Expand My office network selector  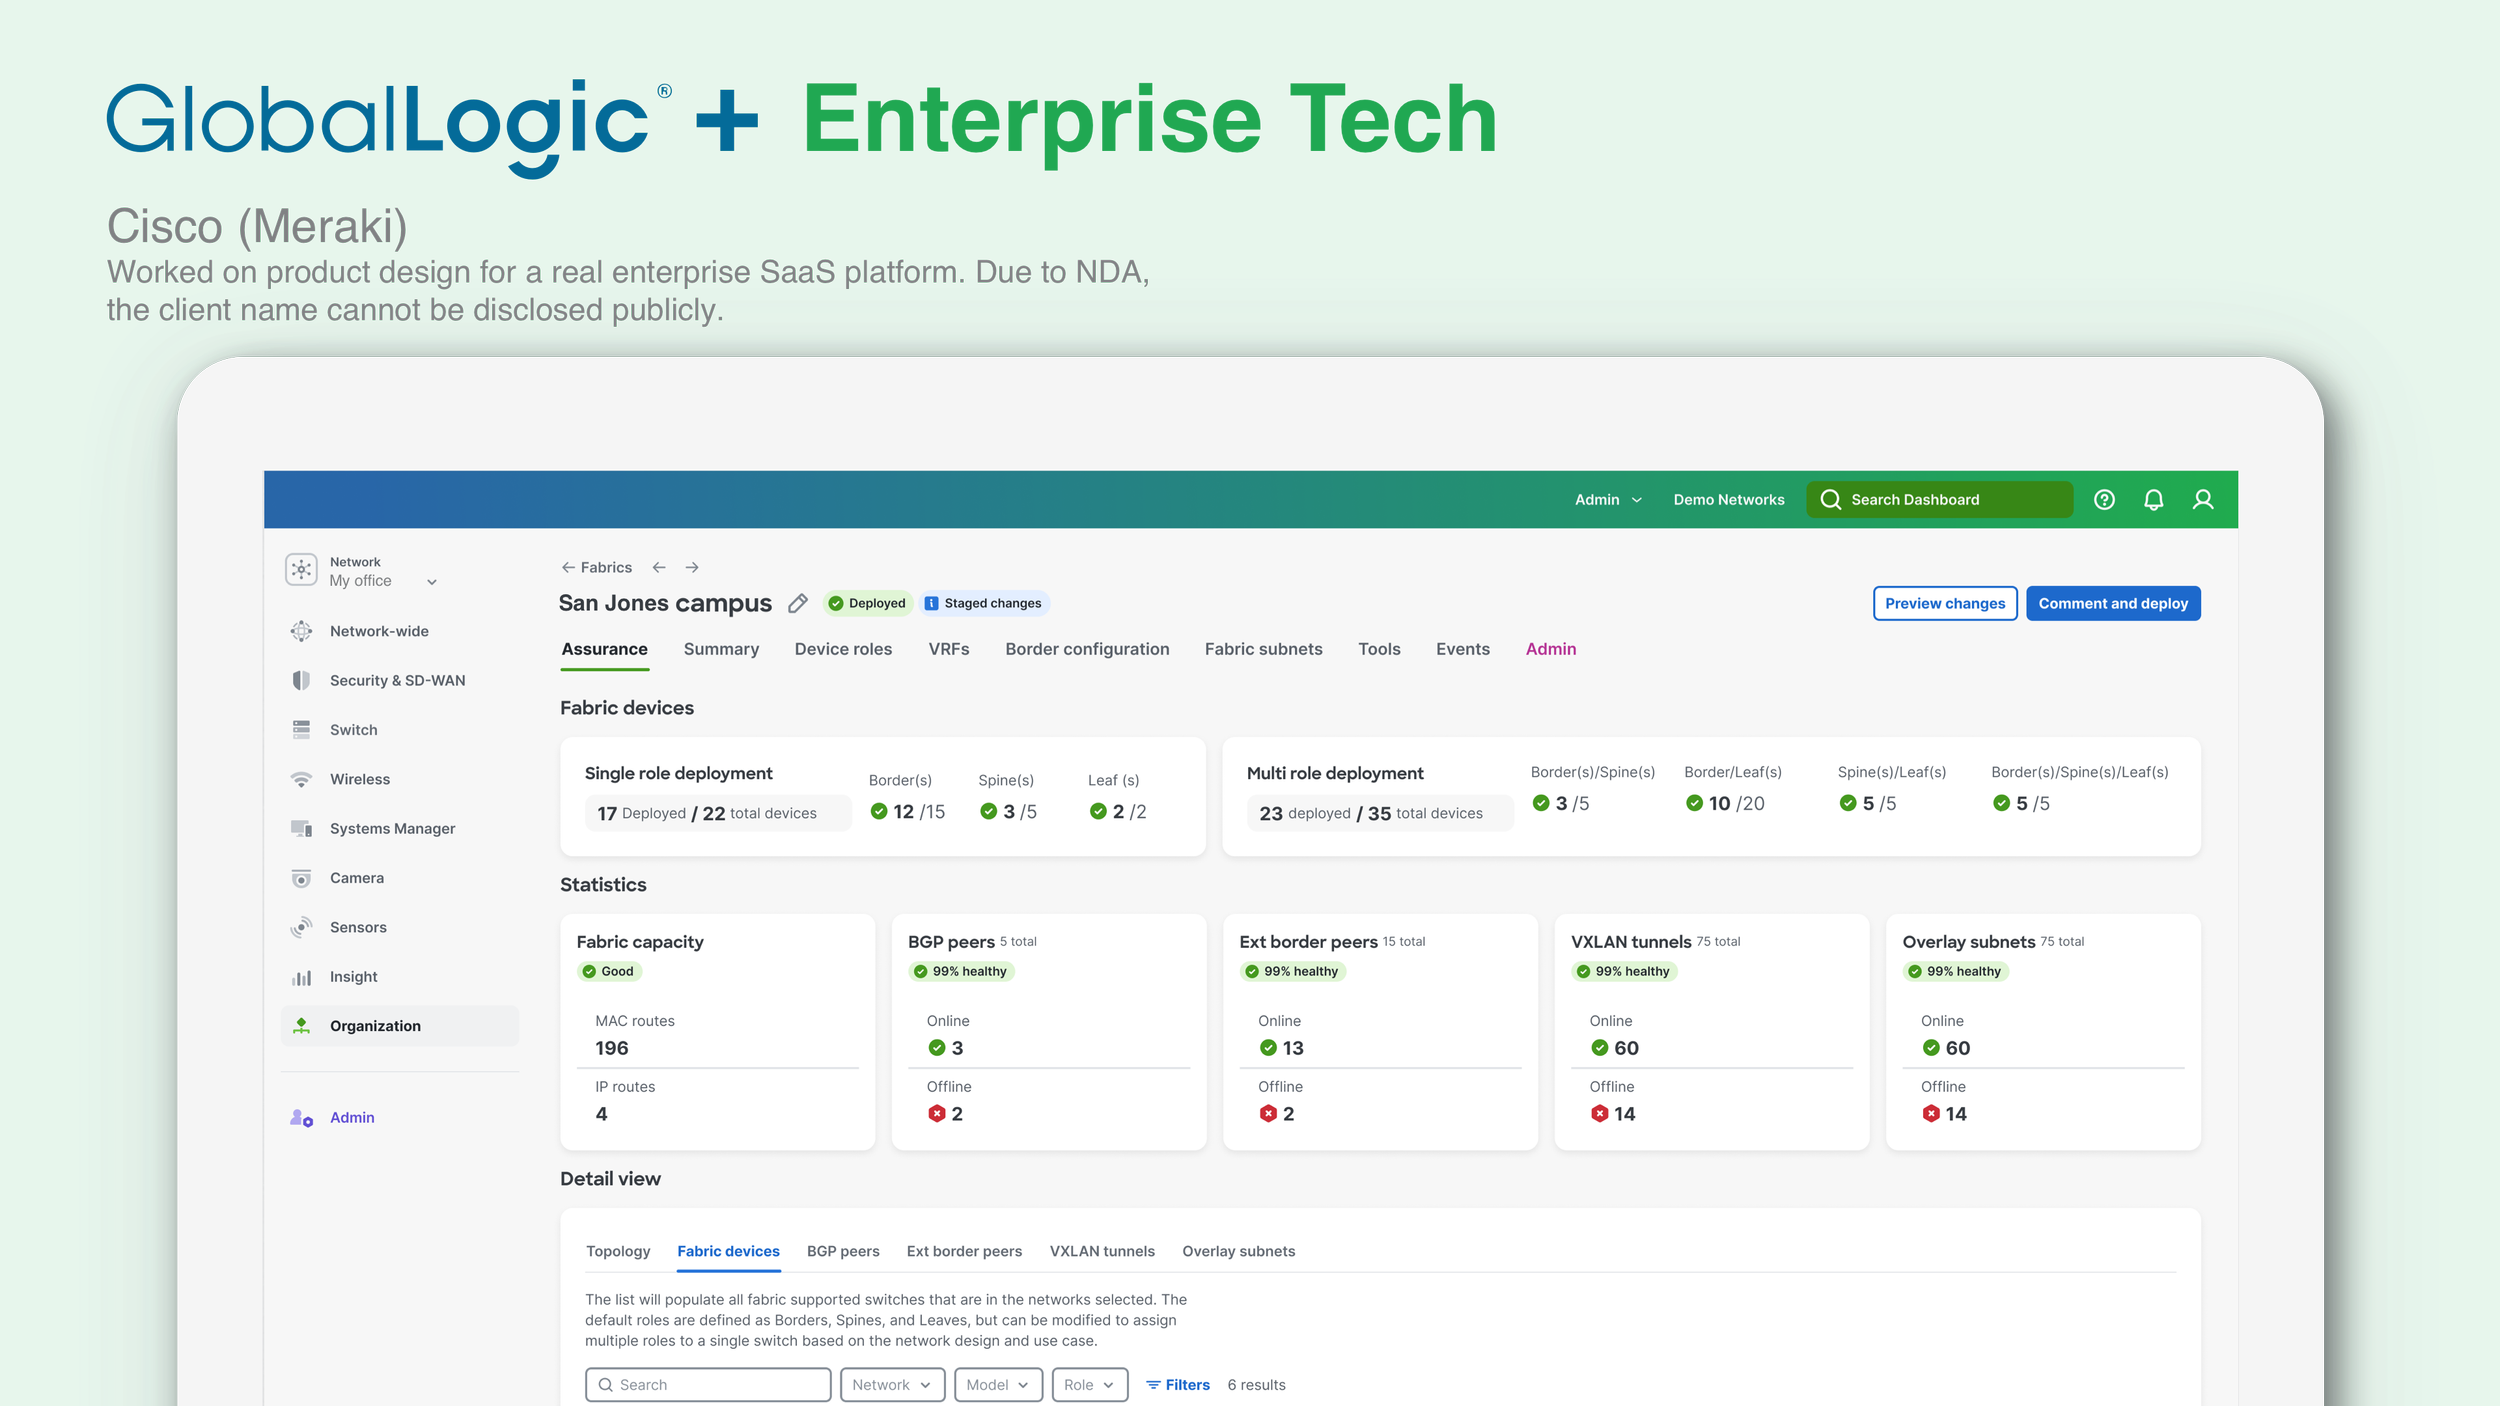(x=431, y=581)
